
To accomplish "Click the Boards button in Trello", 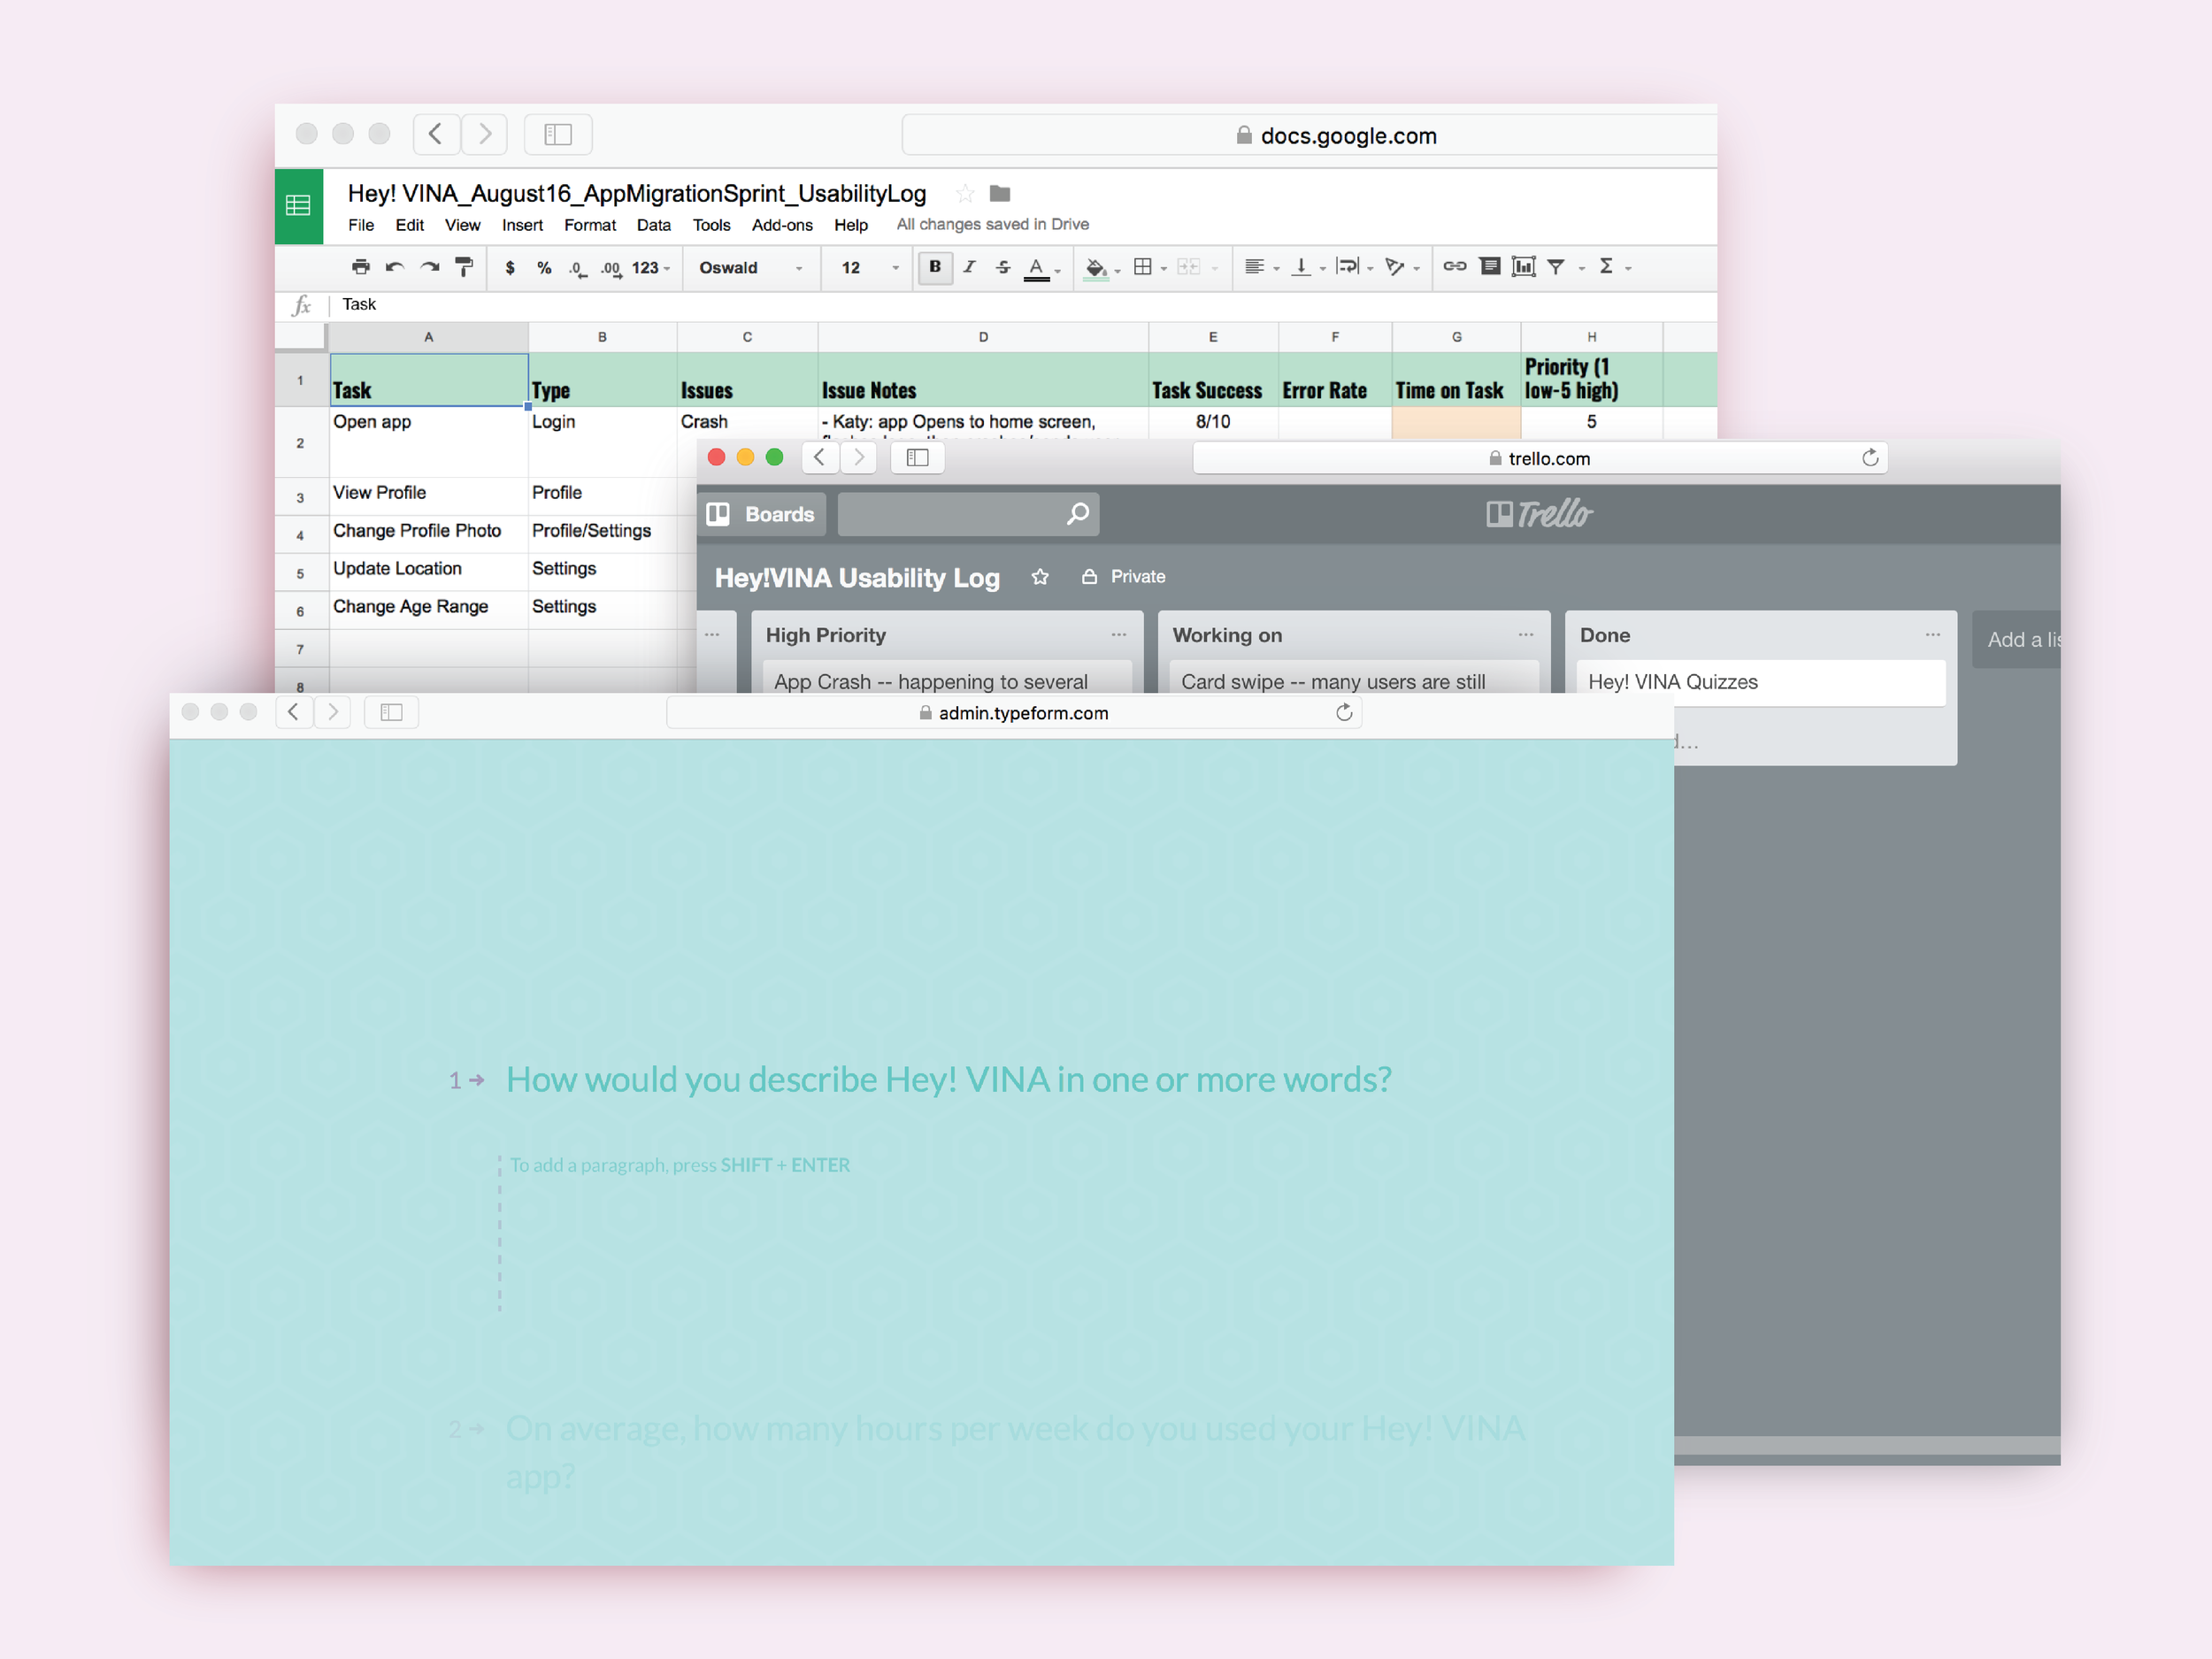I will (761, 514).
